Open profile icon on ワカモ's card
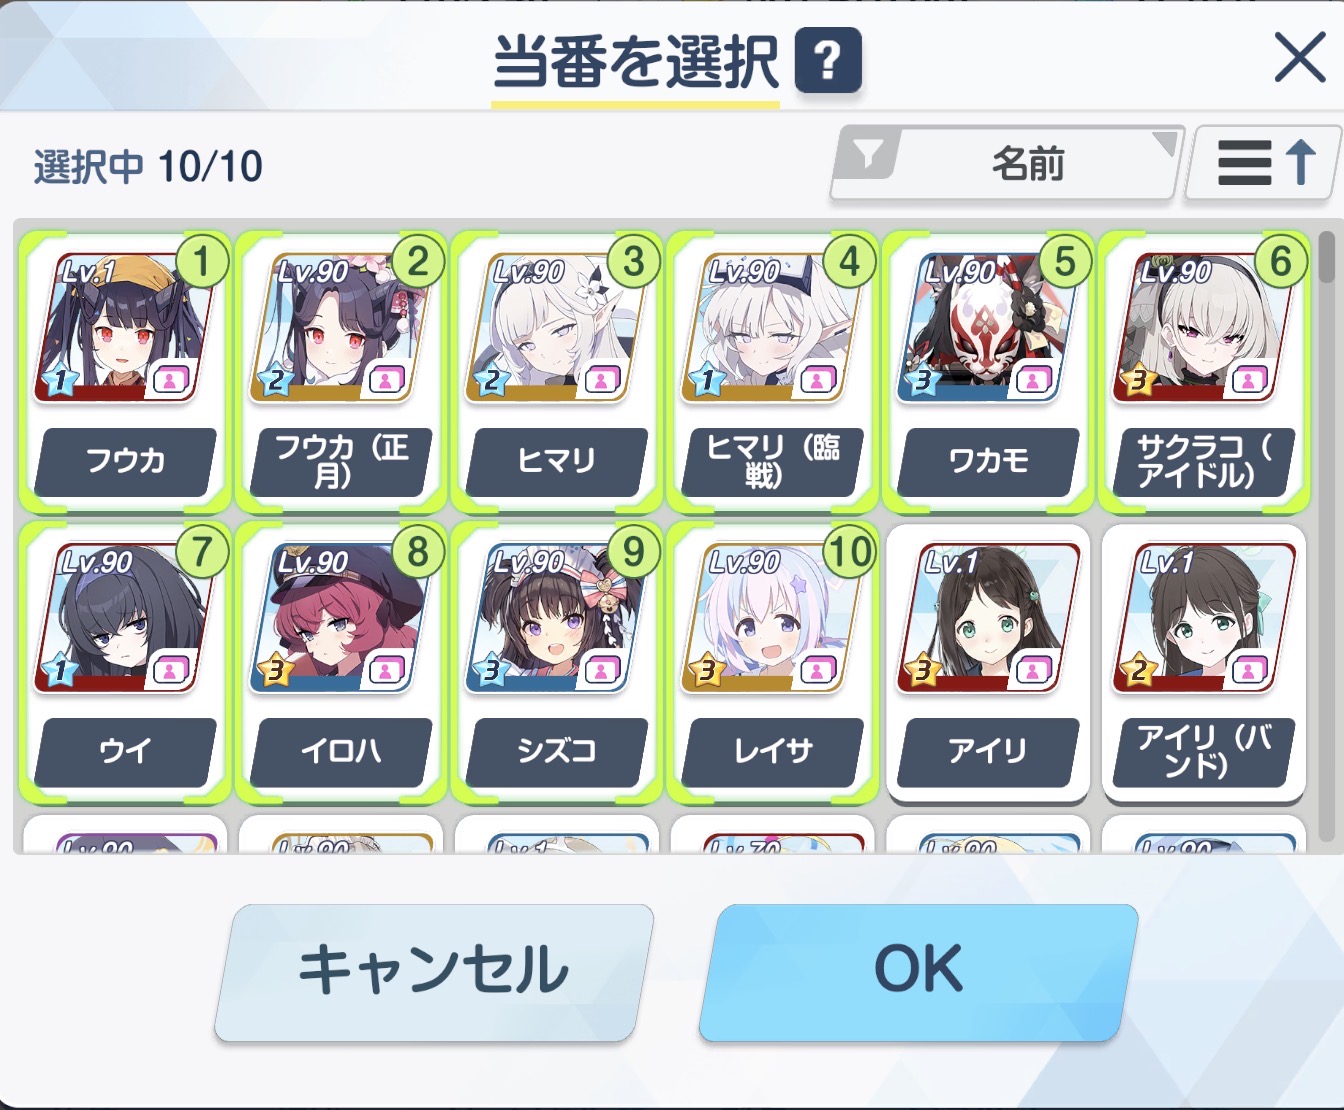The height and width of the screenshot is (1110, 1344). [x=1033, y=380]
